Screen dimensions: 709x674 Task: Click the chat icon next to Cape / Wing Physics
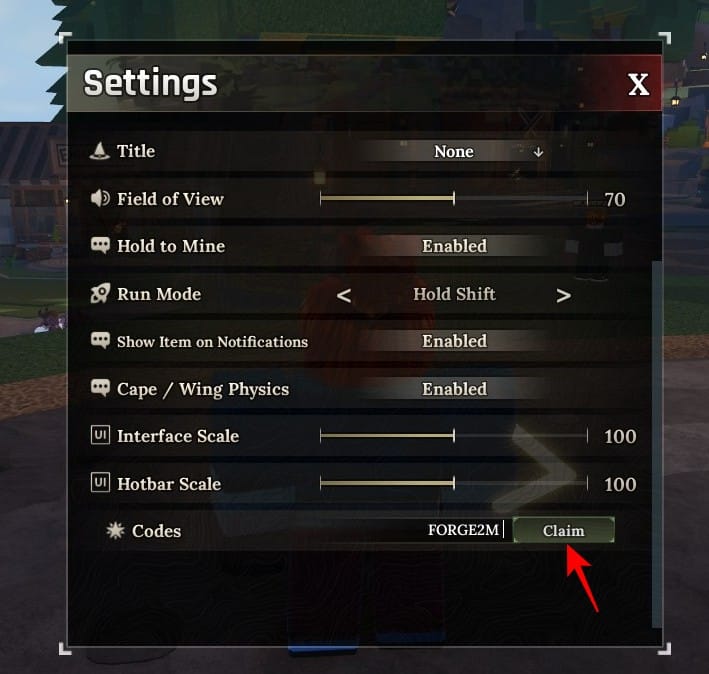(100, 388)
